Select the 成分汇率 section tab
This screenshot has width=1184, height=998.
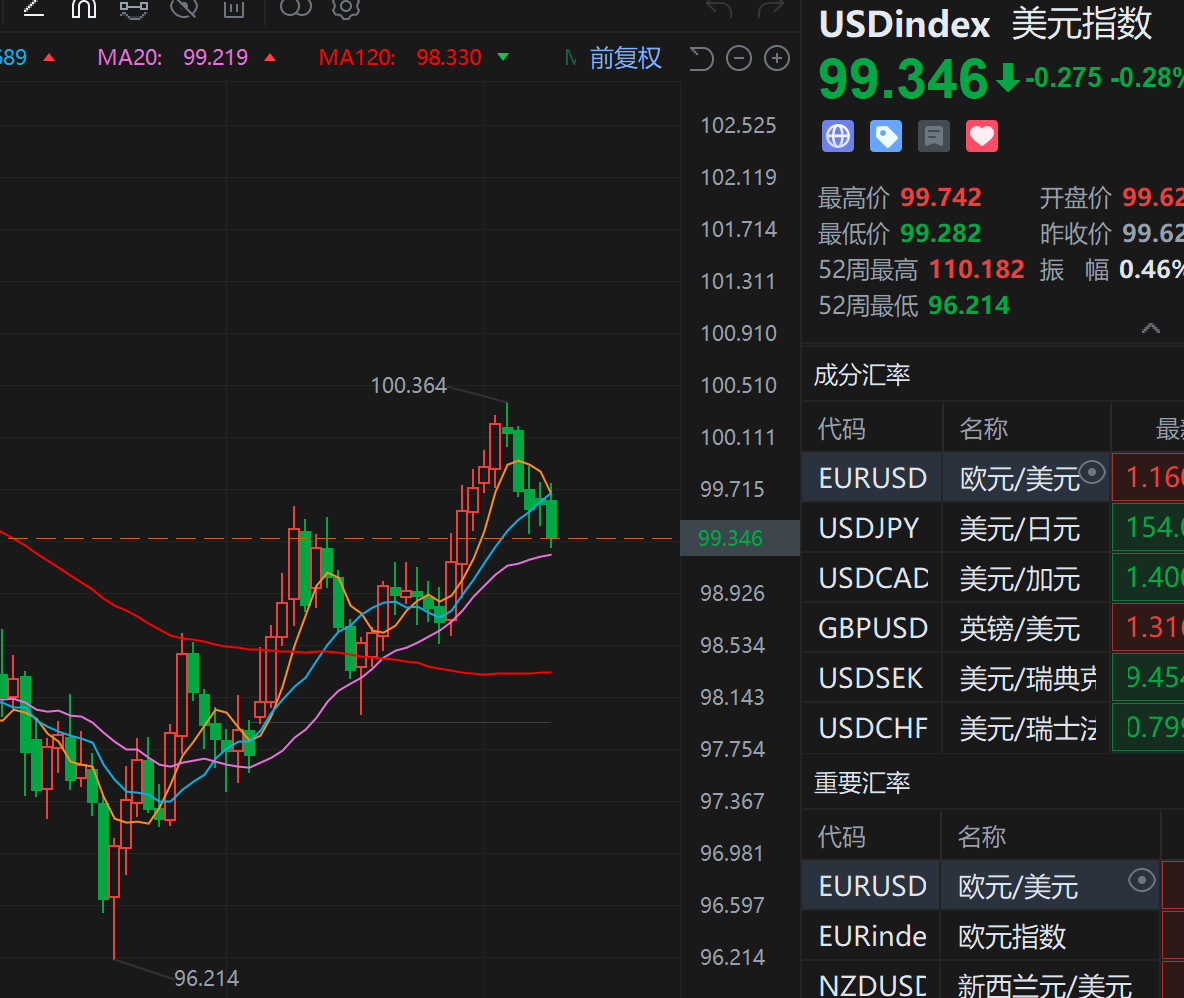tap(862, 376)
